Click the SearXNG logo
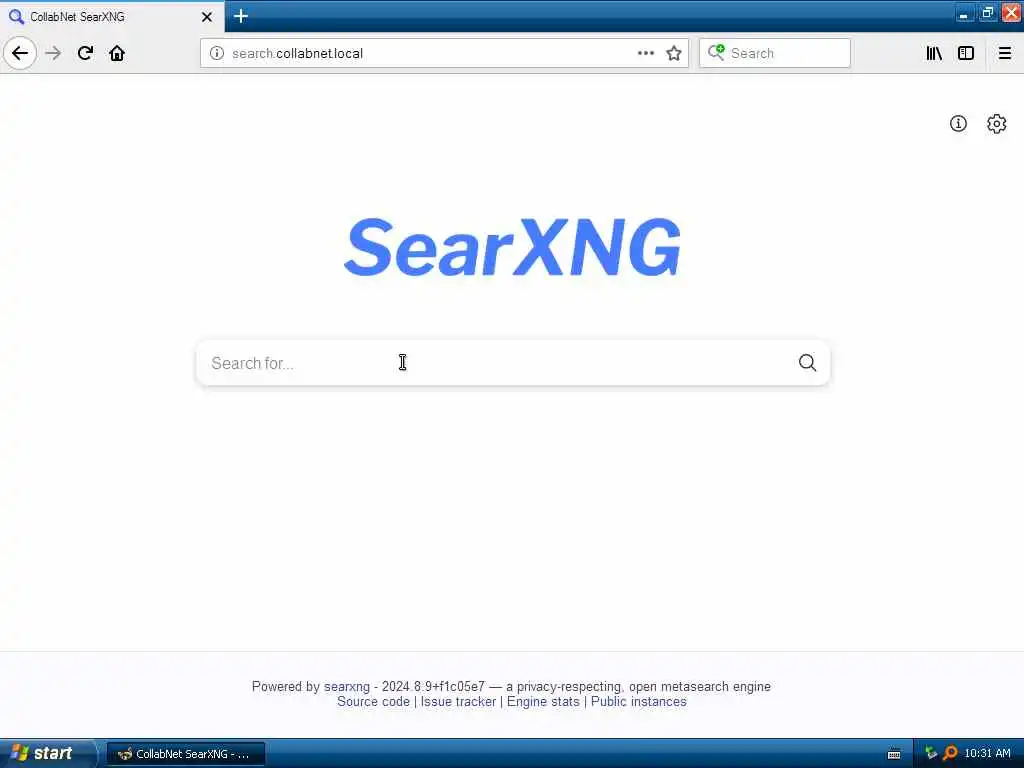This screenshot has height=768, width=1024. [x=513, y=248]
